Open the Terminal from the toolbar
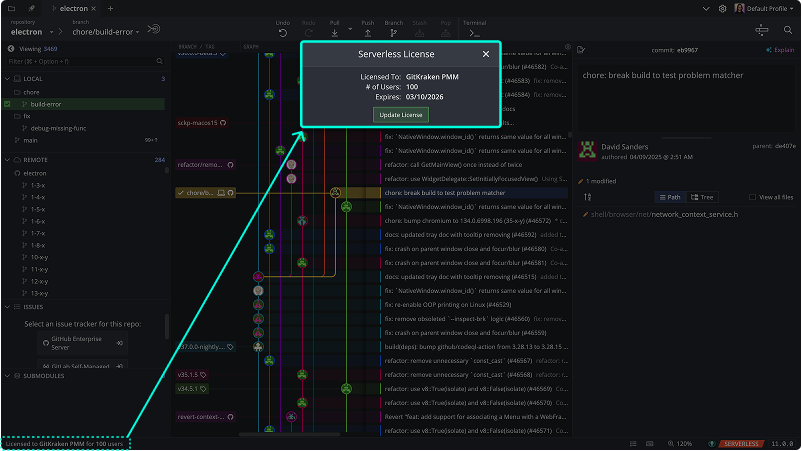This screenshot has height=451, width=802. [475, 33]
